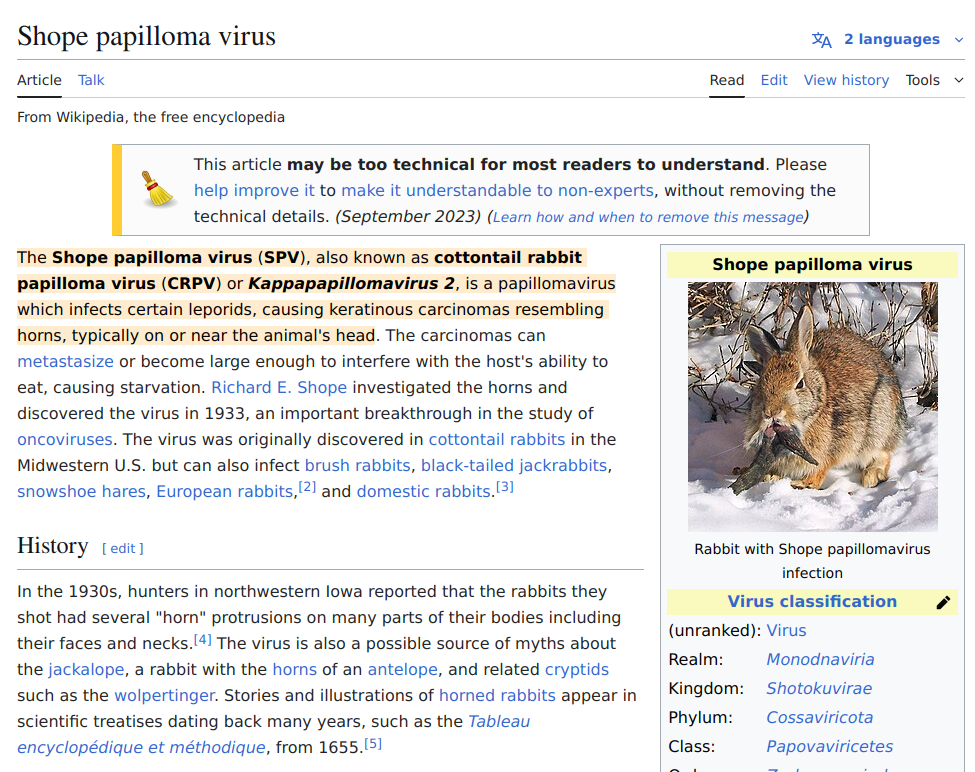975x772 pixels.
Task: Follow the Virus link in the infobox
Action: click(786, 631)
